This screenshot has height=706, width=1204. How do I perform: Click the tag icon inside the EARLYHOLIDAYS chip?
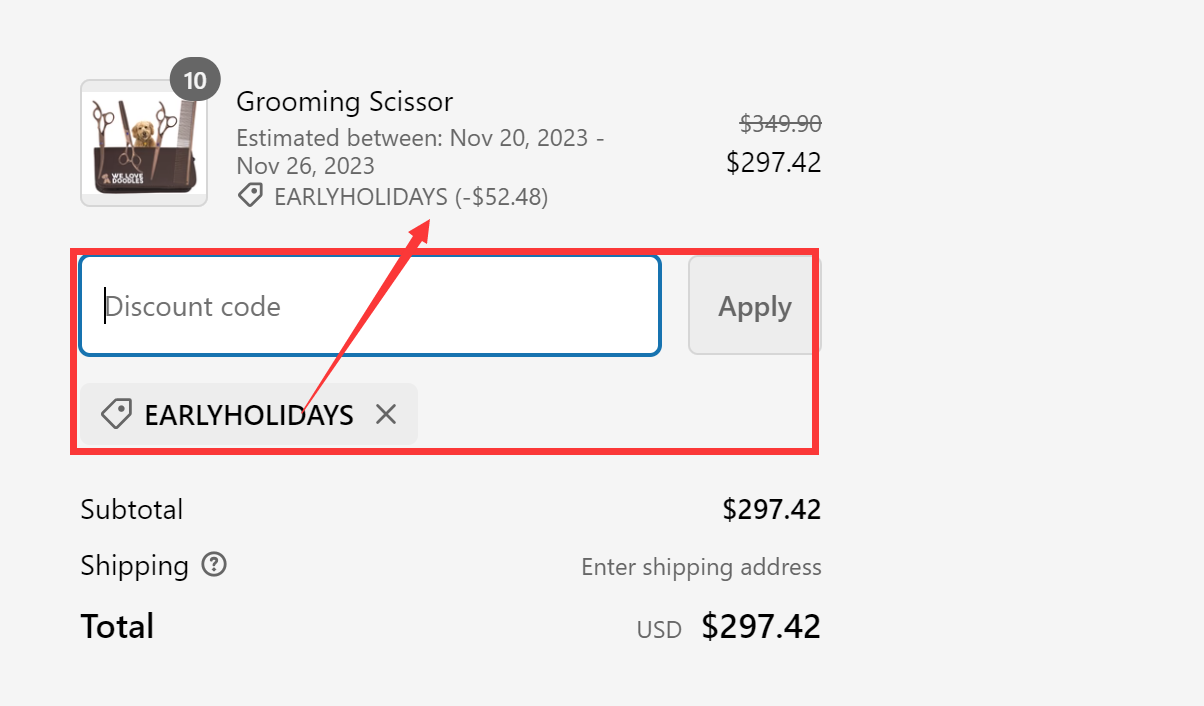pyautogui.click(x=116, y=413)
